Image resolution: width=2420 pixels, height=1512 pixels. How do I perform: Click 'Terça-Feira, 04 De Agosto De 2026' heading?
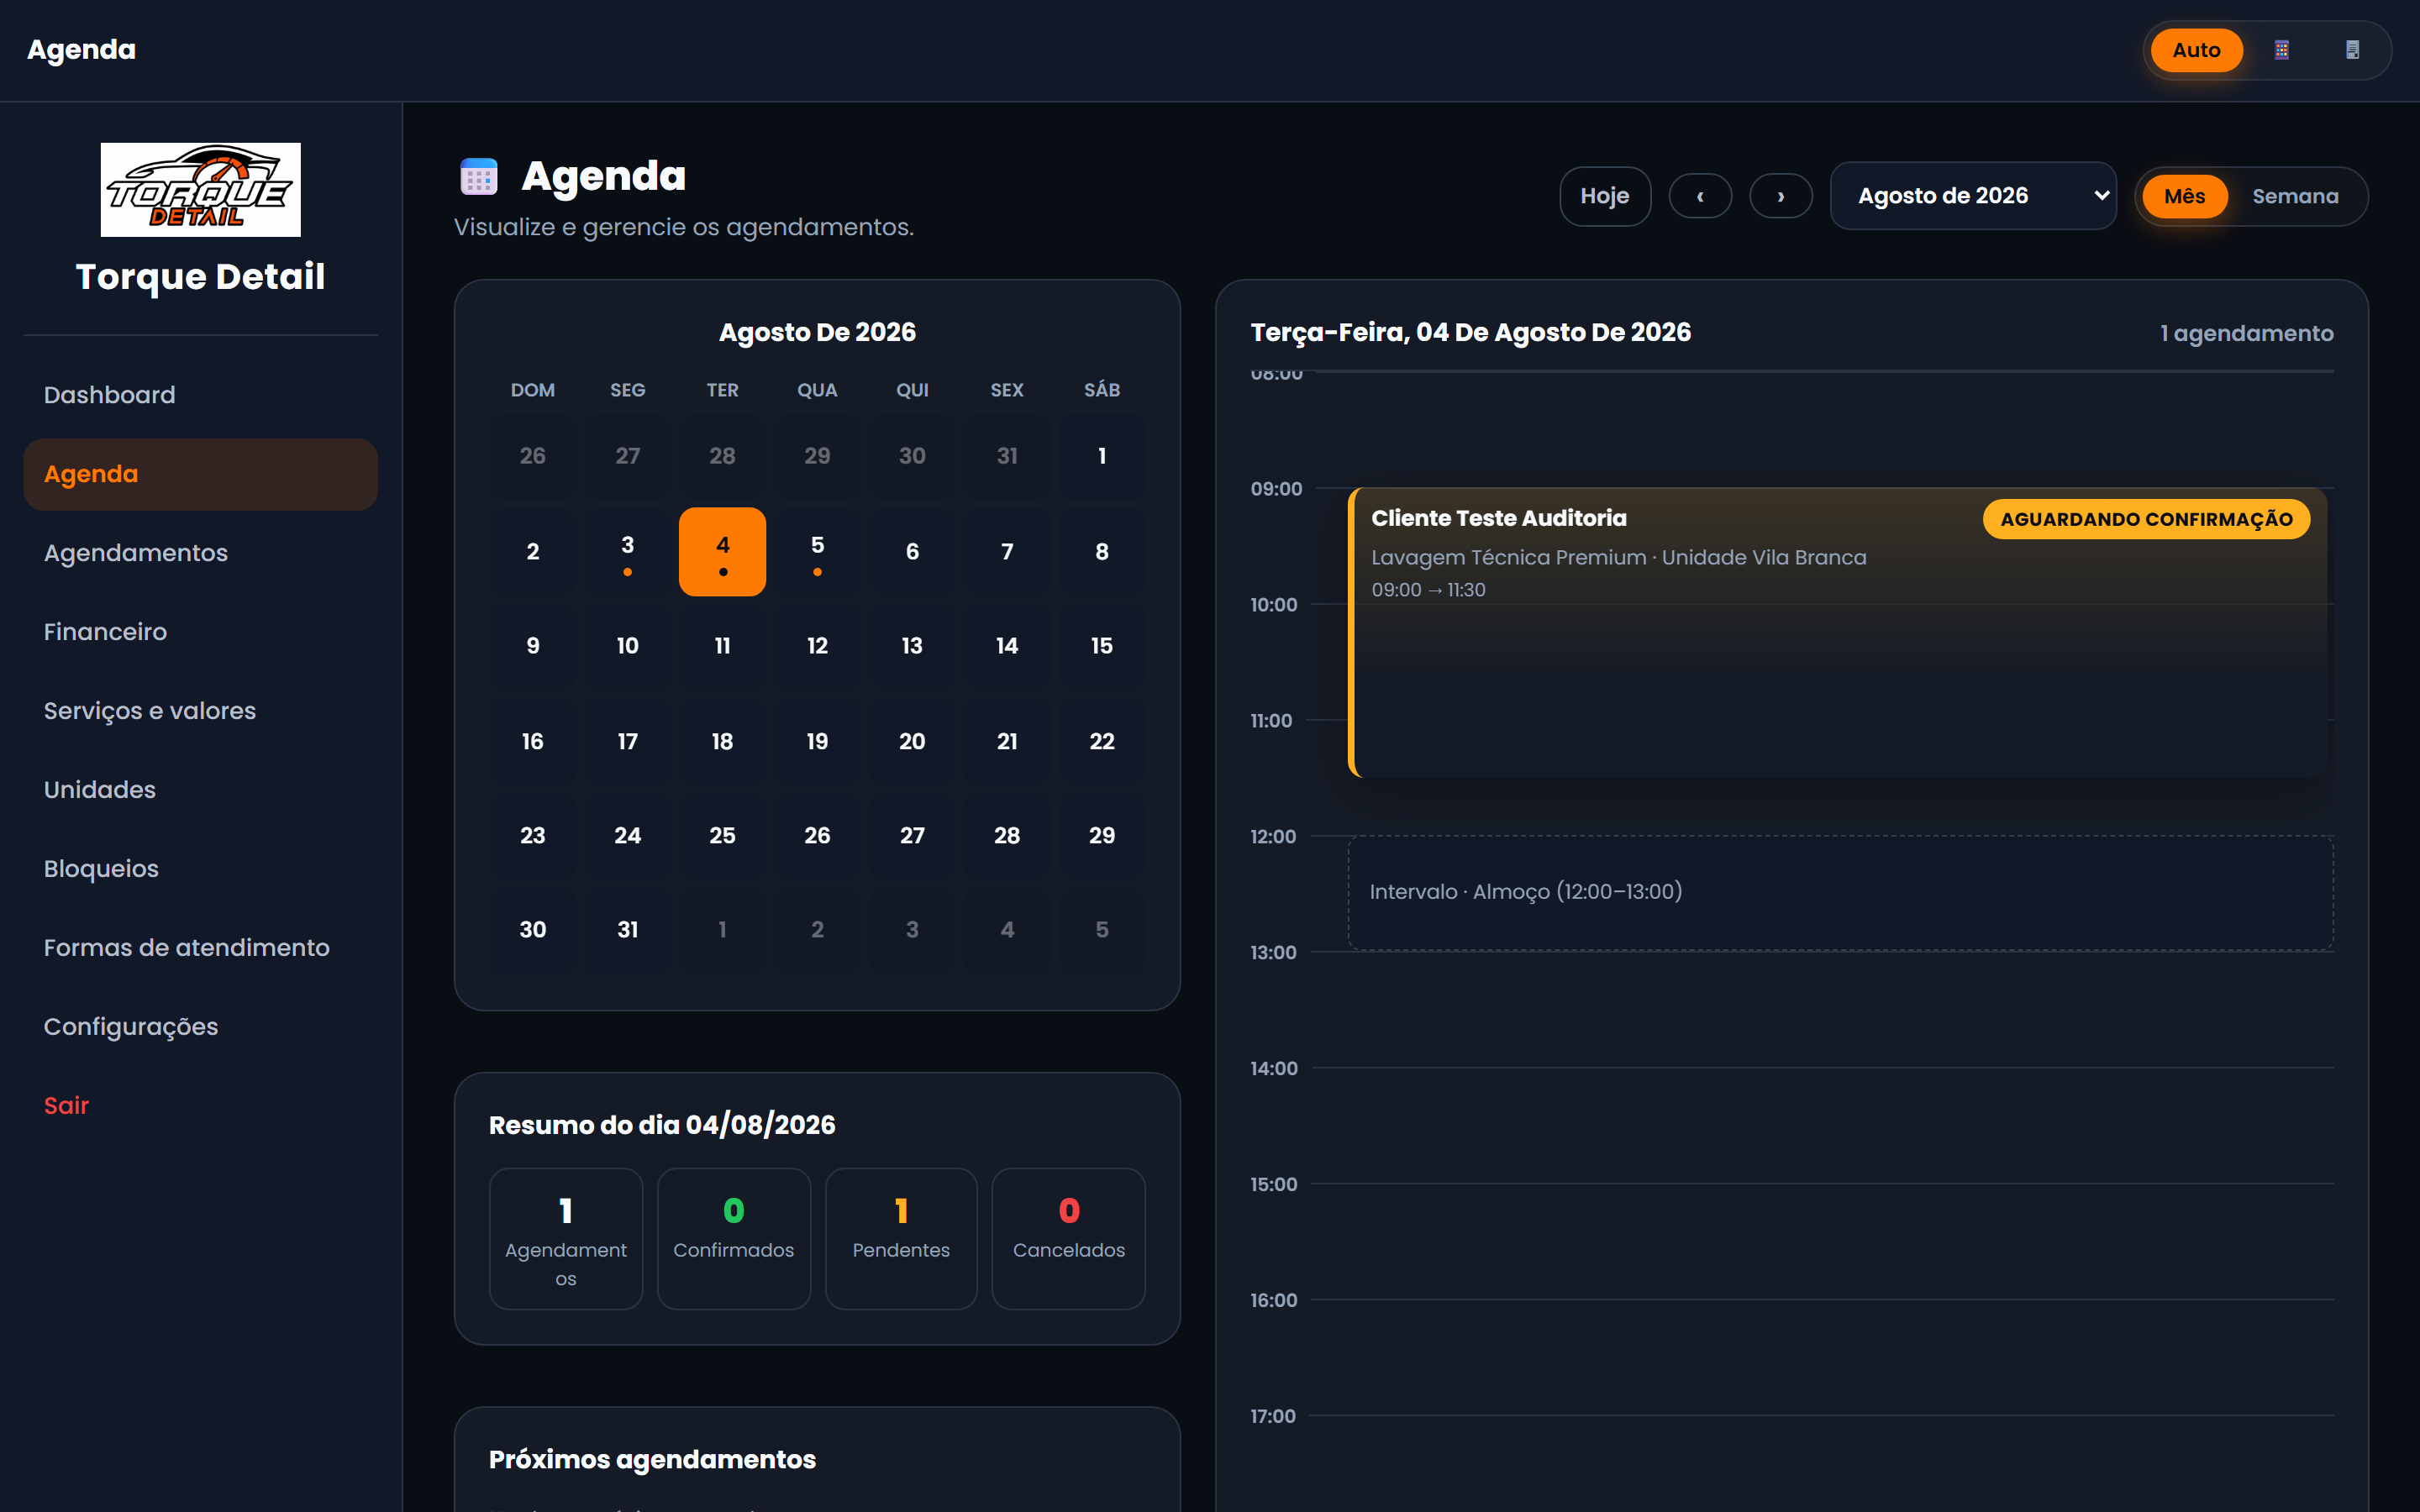[x=1470, y=332]
